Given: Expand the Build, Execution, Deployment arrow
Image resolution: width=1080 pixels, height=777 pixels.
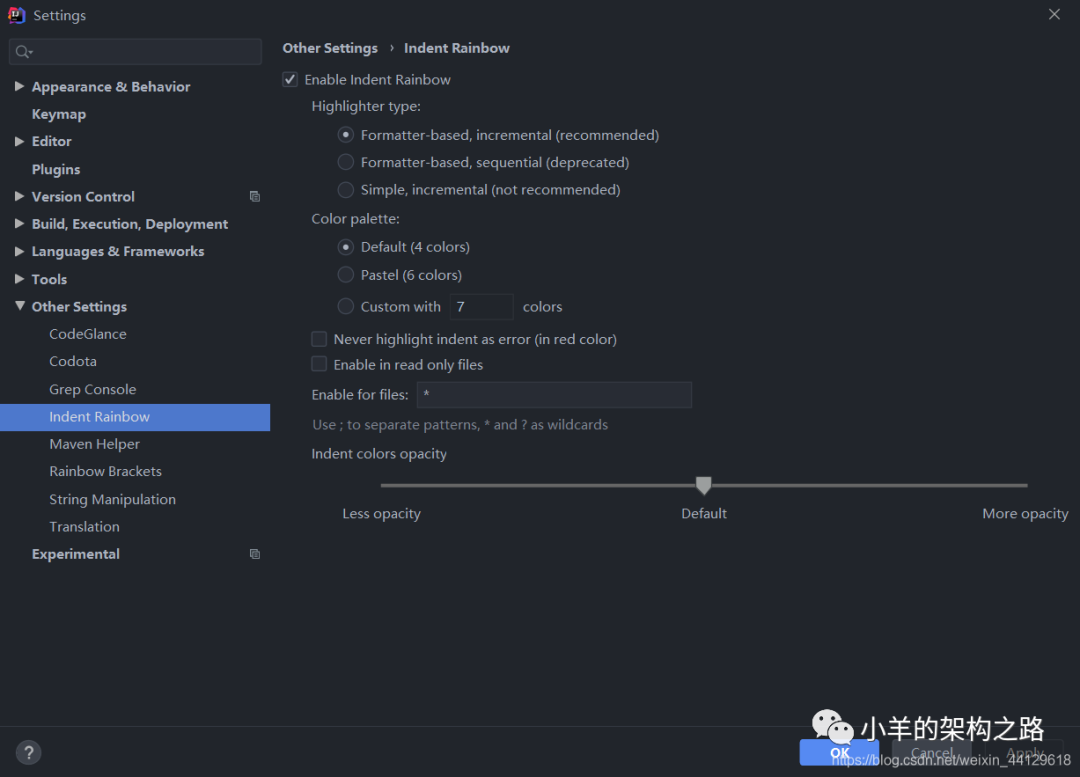Looking at the screenshot, I should (19, 224).
